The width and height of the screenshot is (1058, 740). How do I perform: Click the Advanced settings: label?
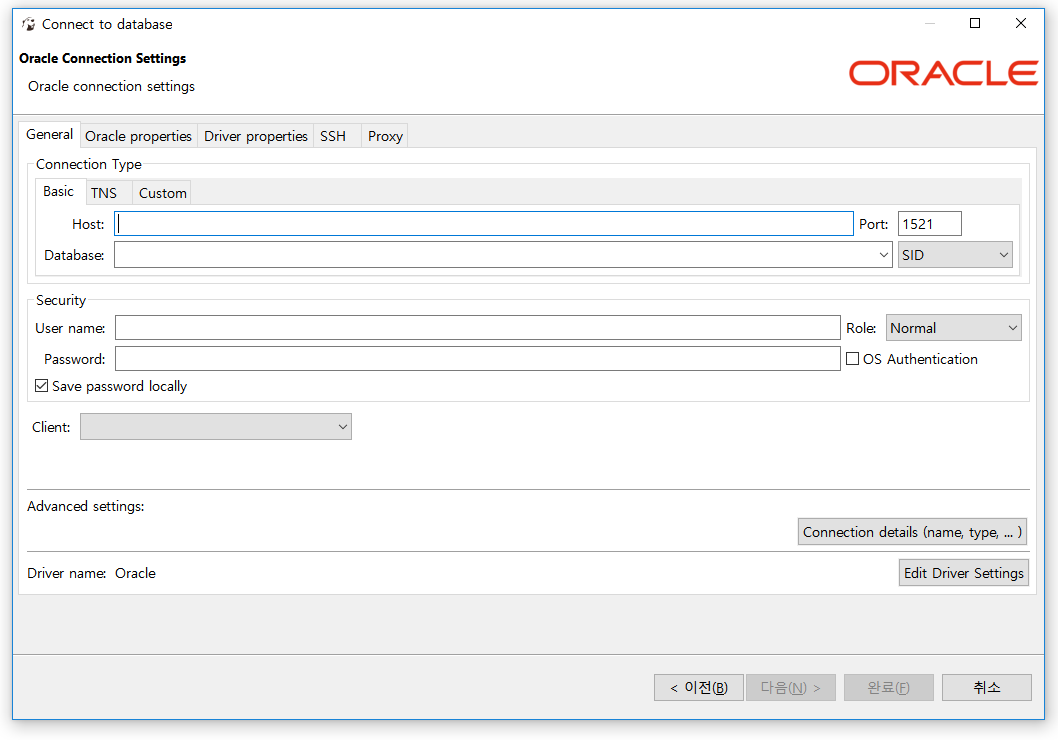(x=86, y=507)
